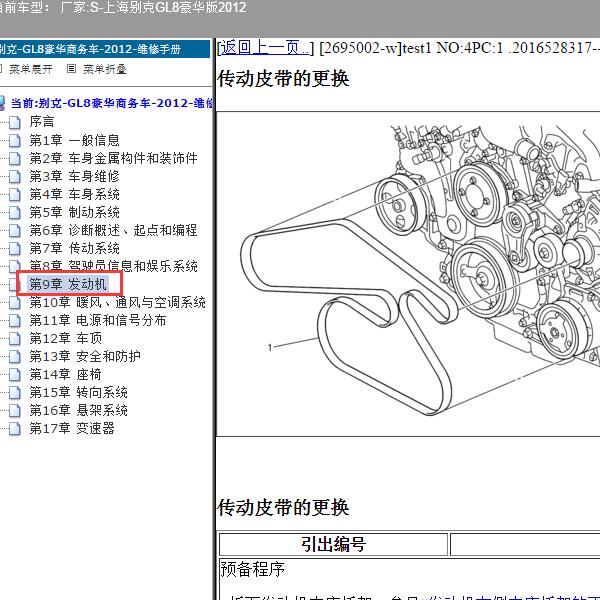Click the page icon beside 第4章 车身系统

15,194
